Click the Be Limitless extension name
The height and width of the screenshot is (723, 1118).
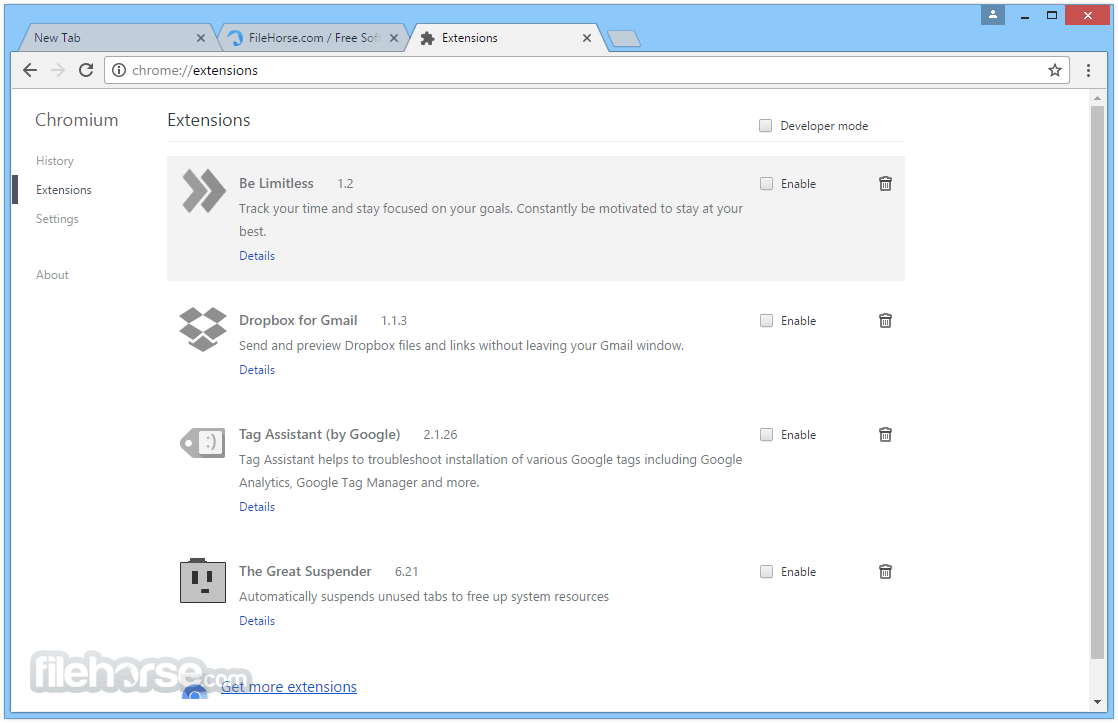pos(277,183)
